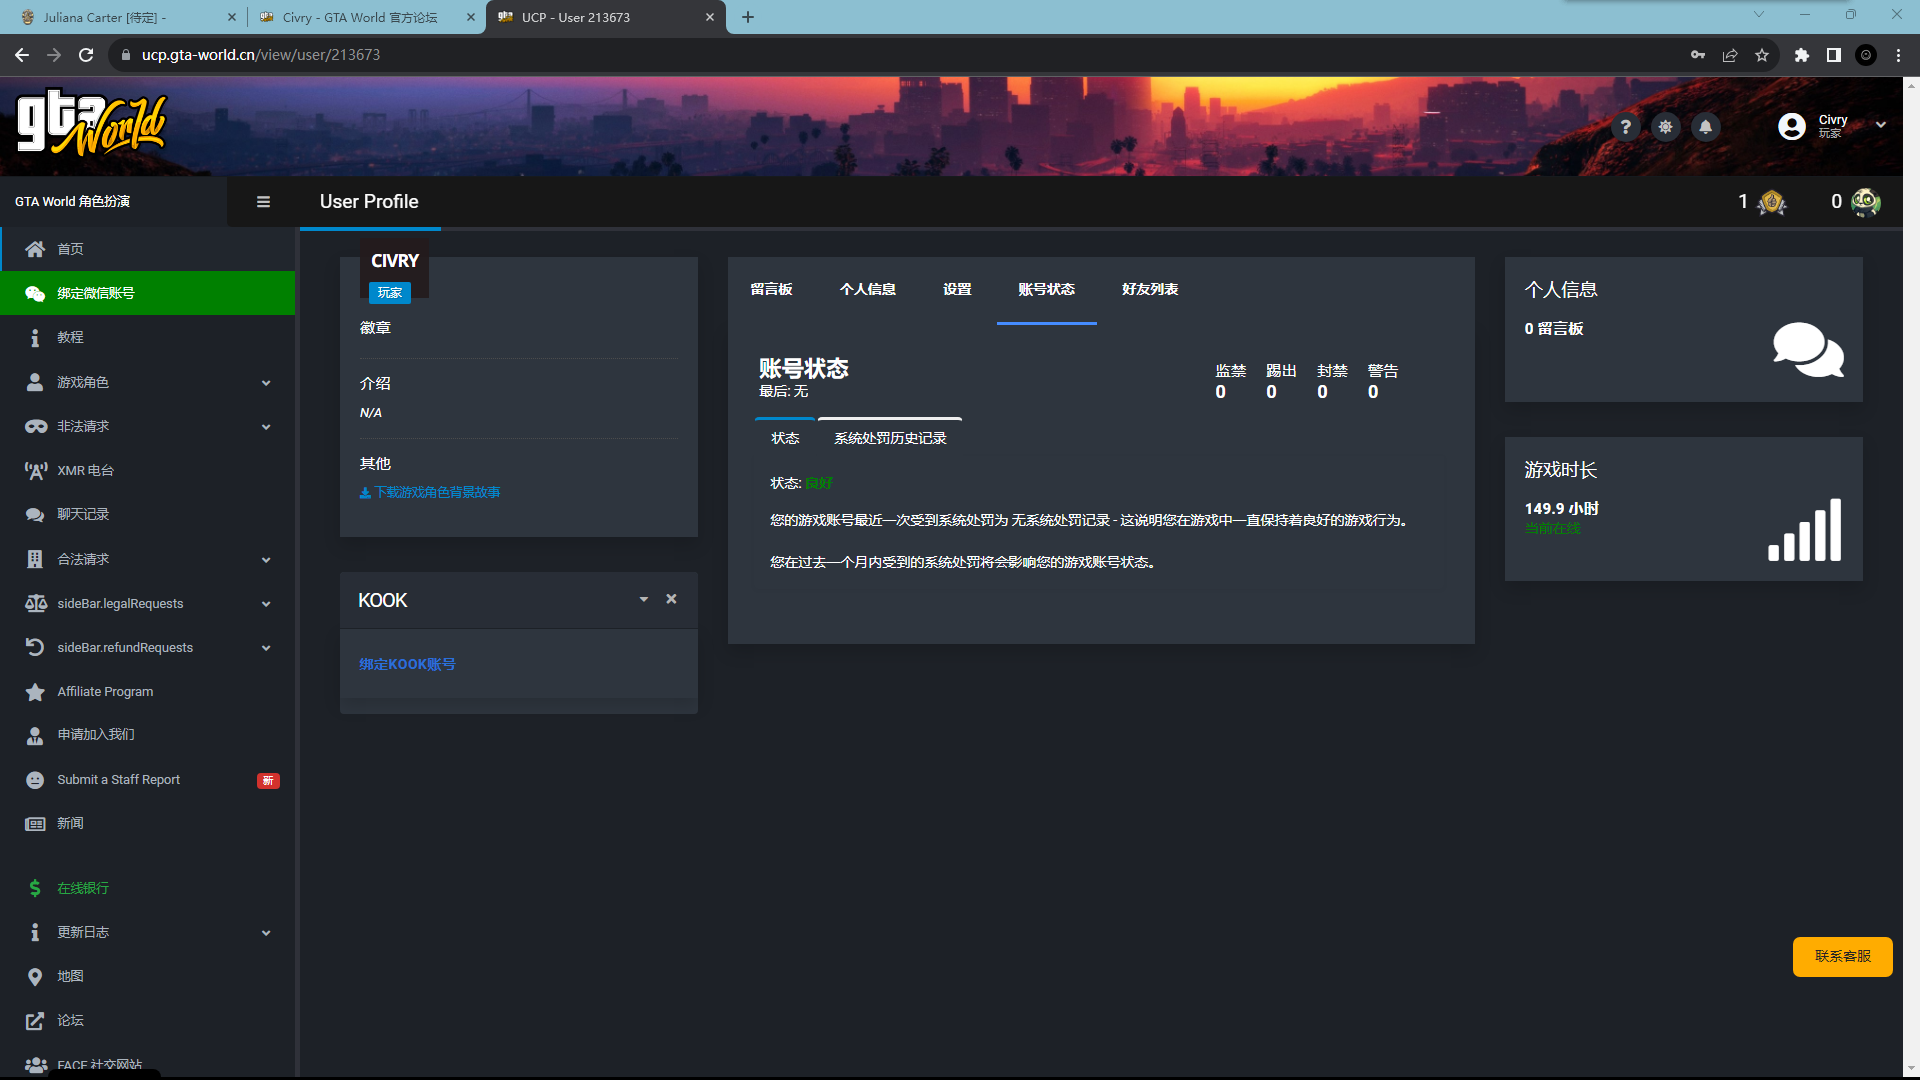Screen dimensions: 1920x1080
Task: Collapse the KOOK panel with its arrow
Action: click(644, 599)
